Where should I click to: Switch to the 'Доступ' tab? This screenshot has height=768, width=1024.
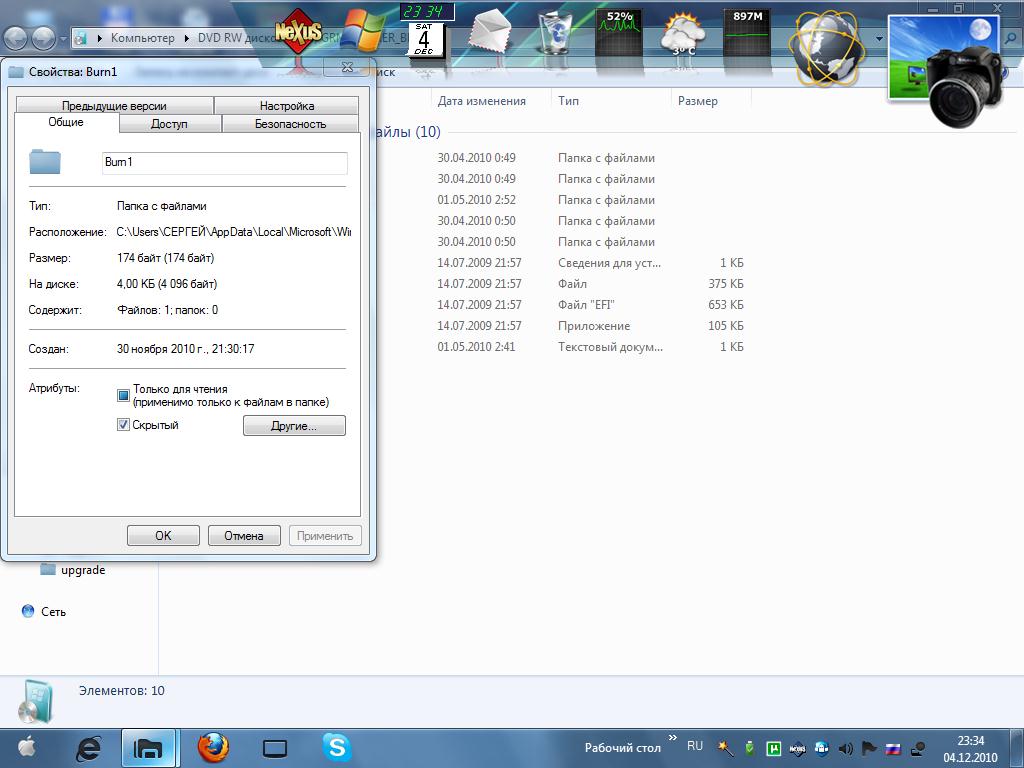pyautogui.click(x=169, y=123)
